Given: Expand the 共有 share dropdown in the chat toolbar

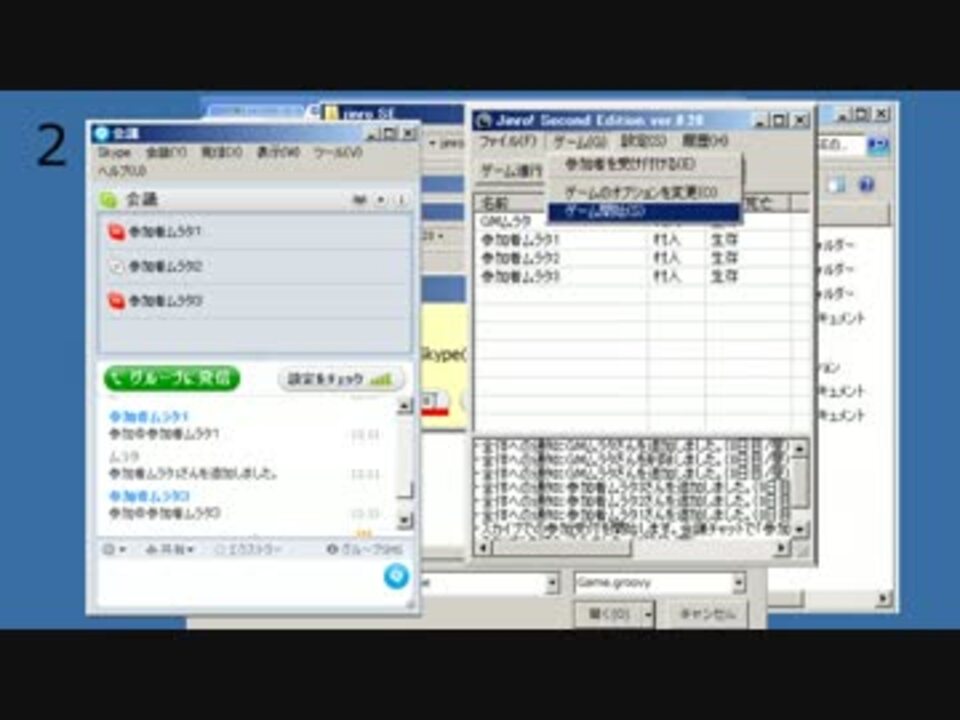Looking at the screenshot, I should click(x=170, y=550).
